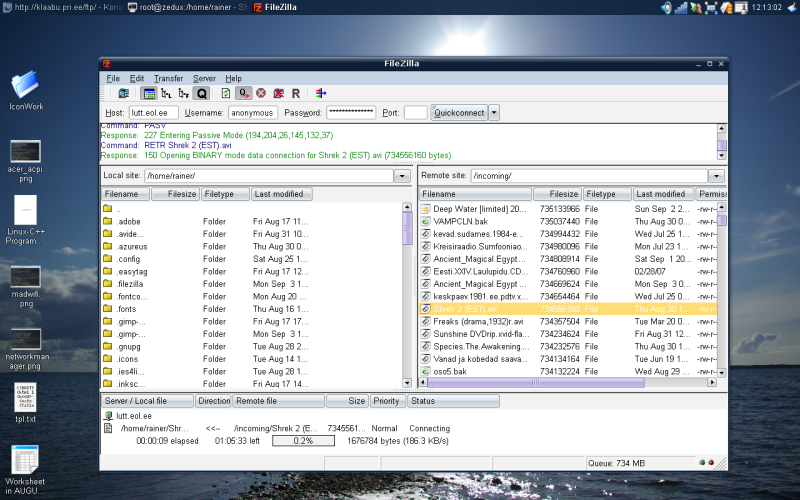Click the Disconnect from server toolbar icon
800x500 pixels.
tap(279, 93)
